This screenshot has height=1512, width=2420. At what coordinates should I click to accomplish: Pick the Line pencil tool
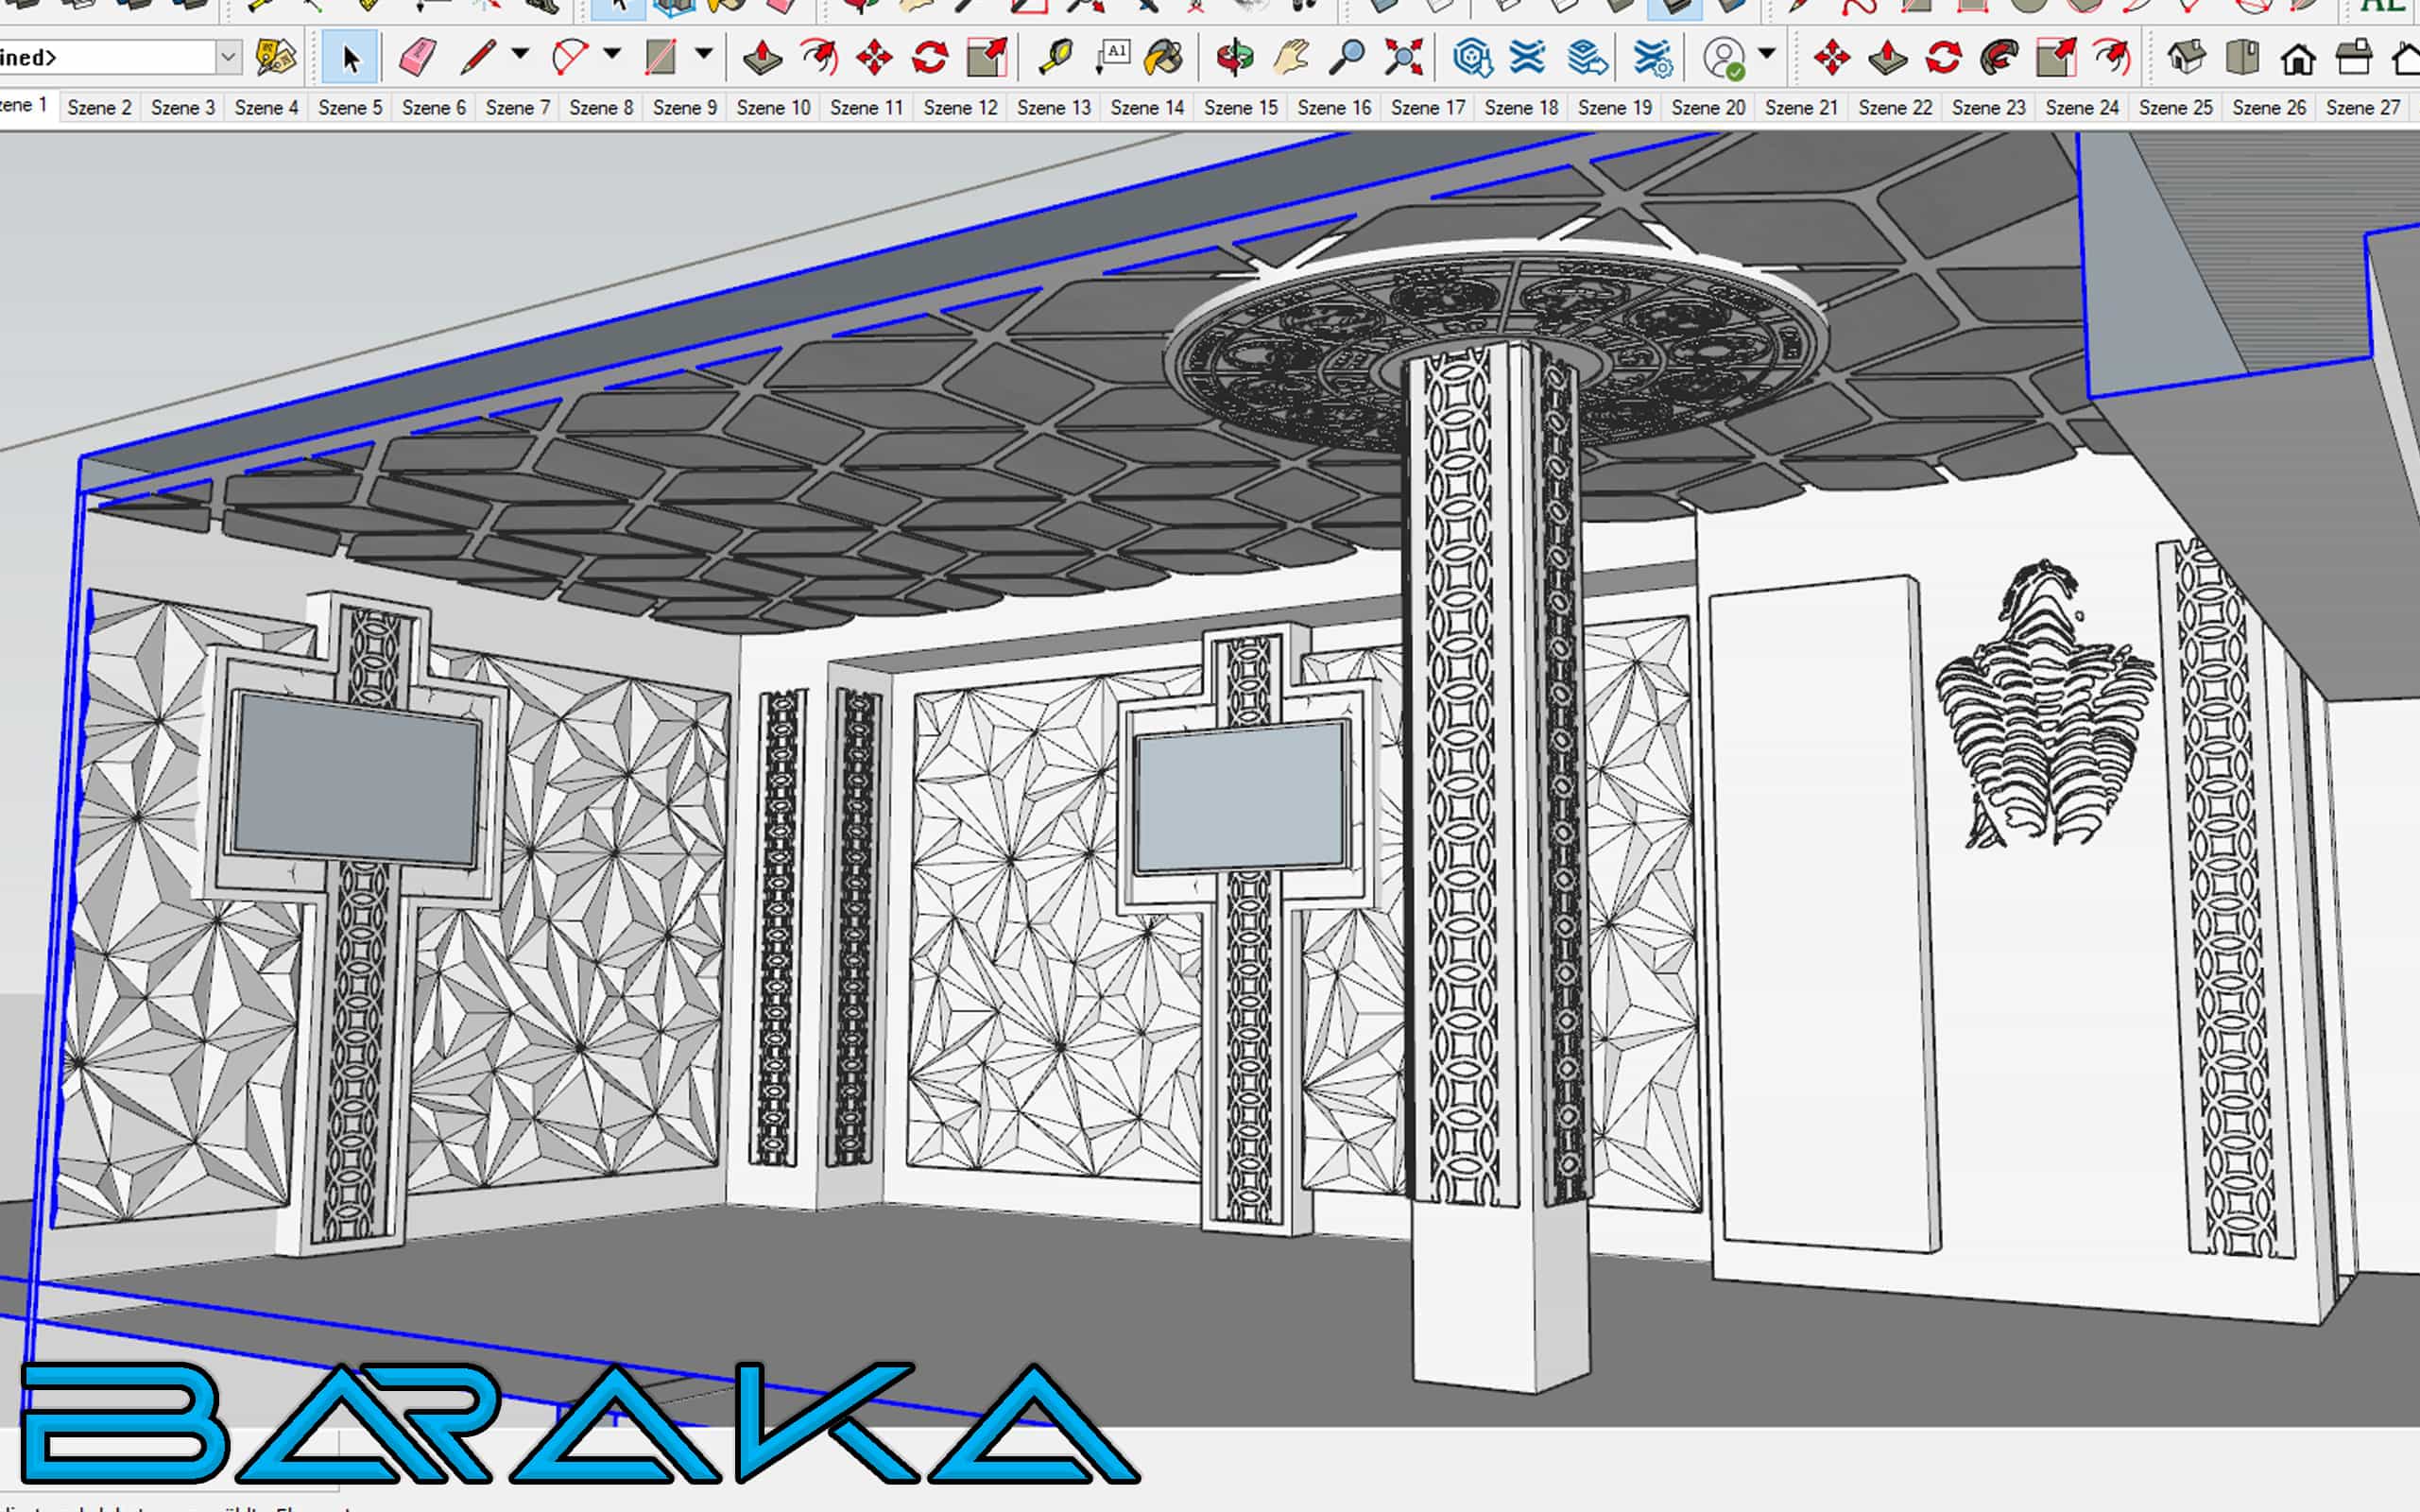point(477,57)
